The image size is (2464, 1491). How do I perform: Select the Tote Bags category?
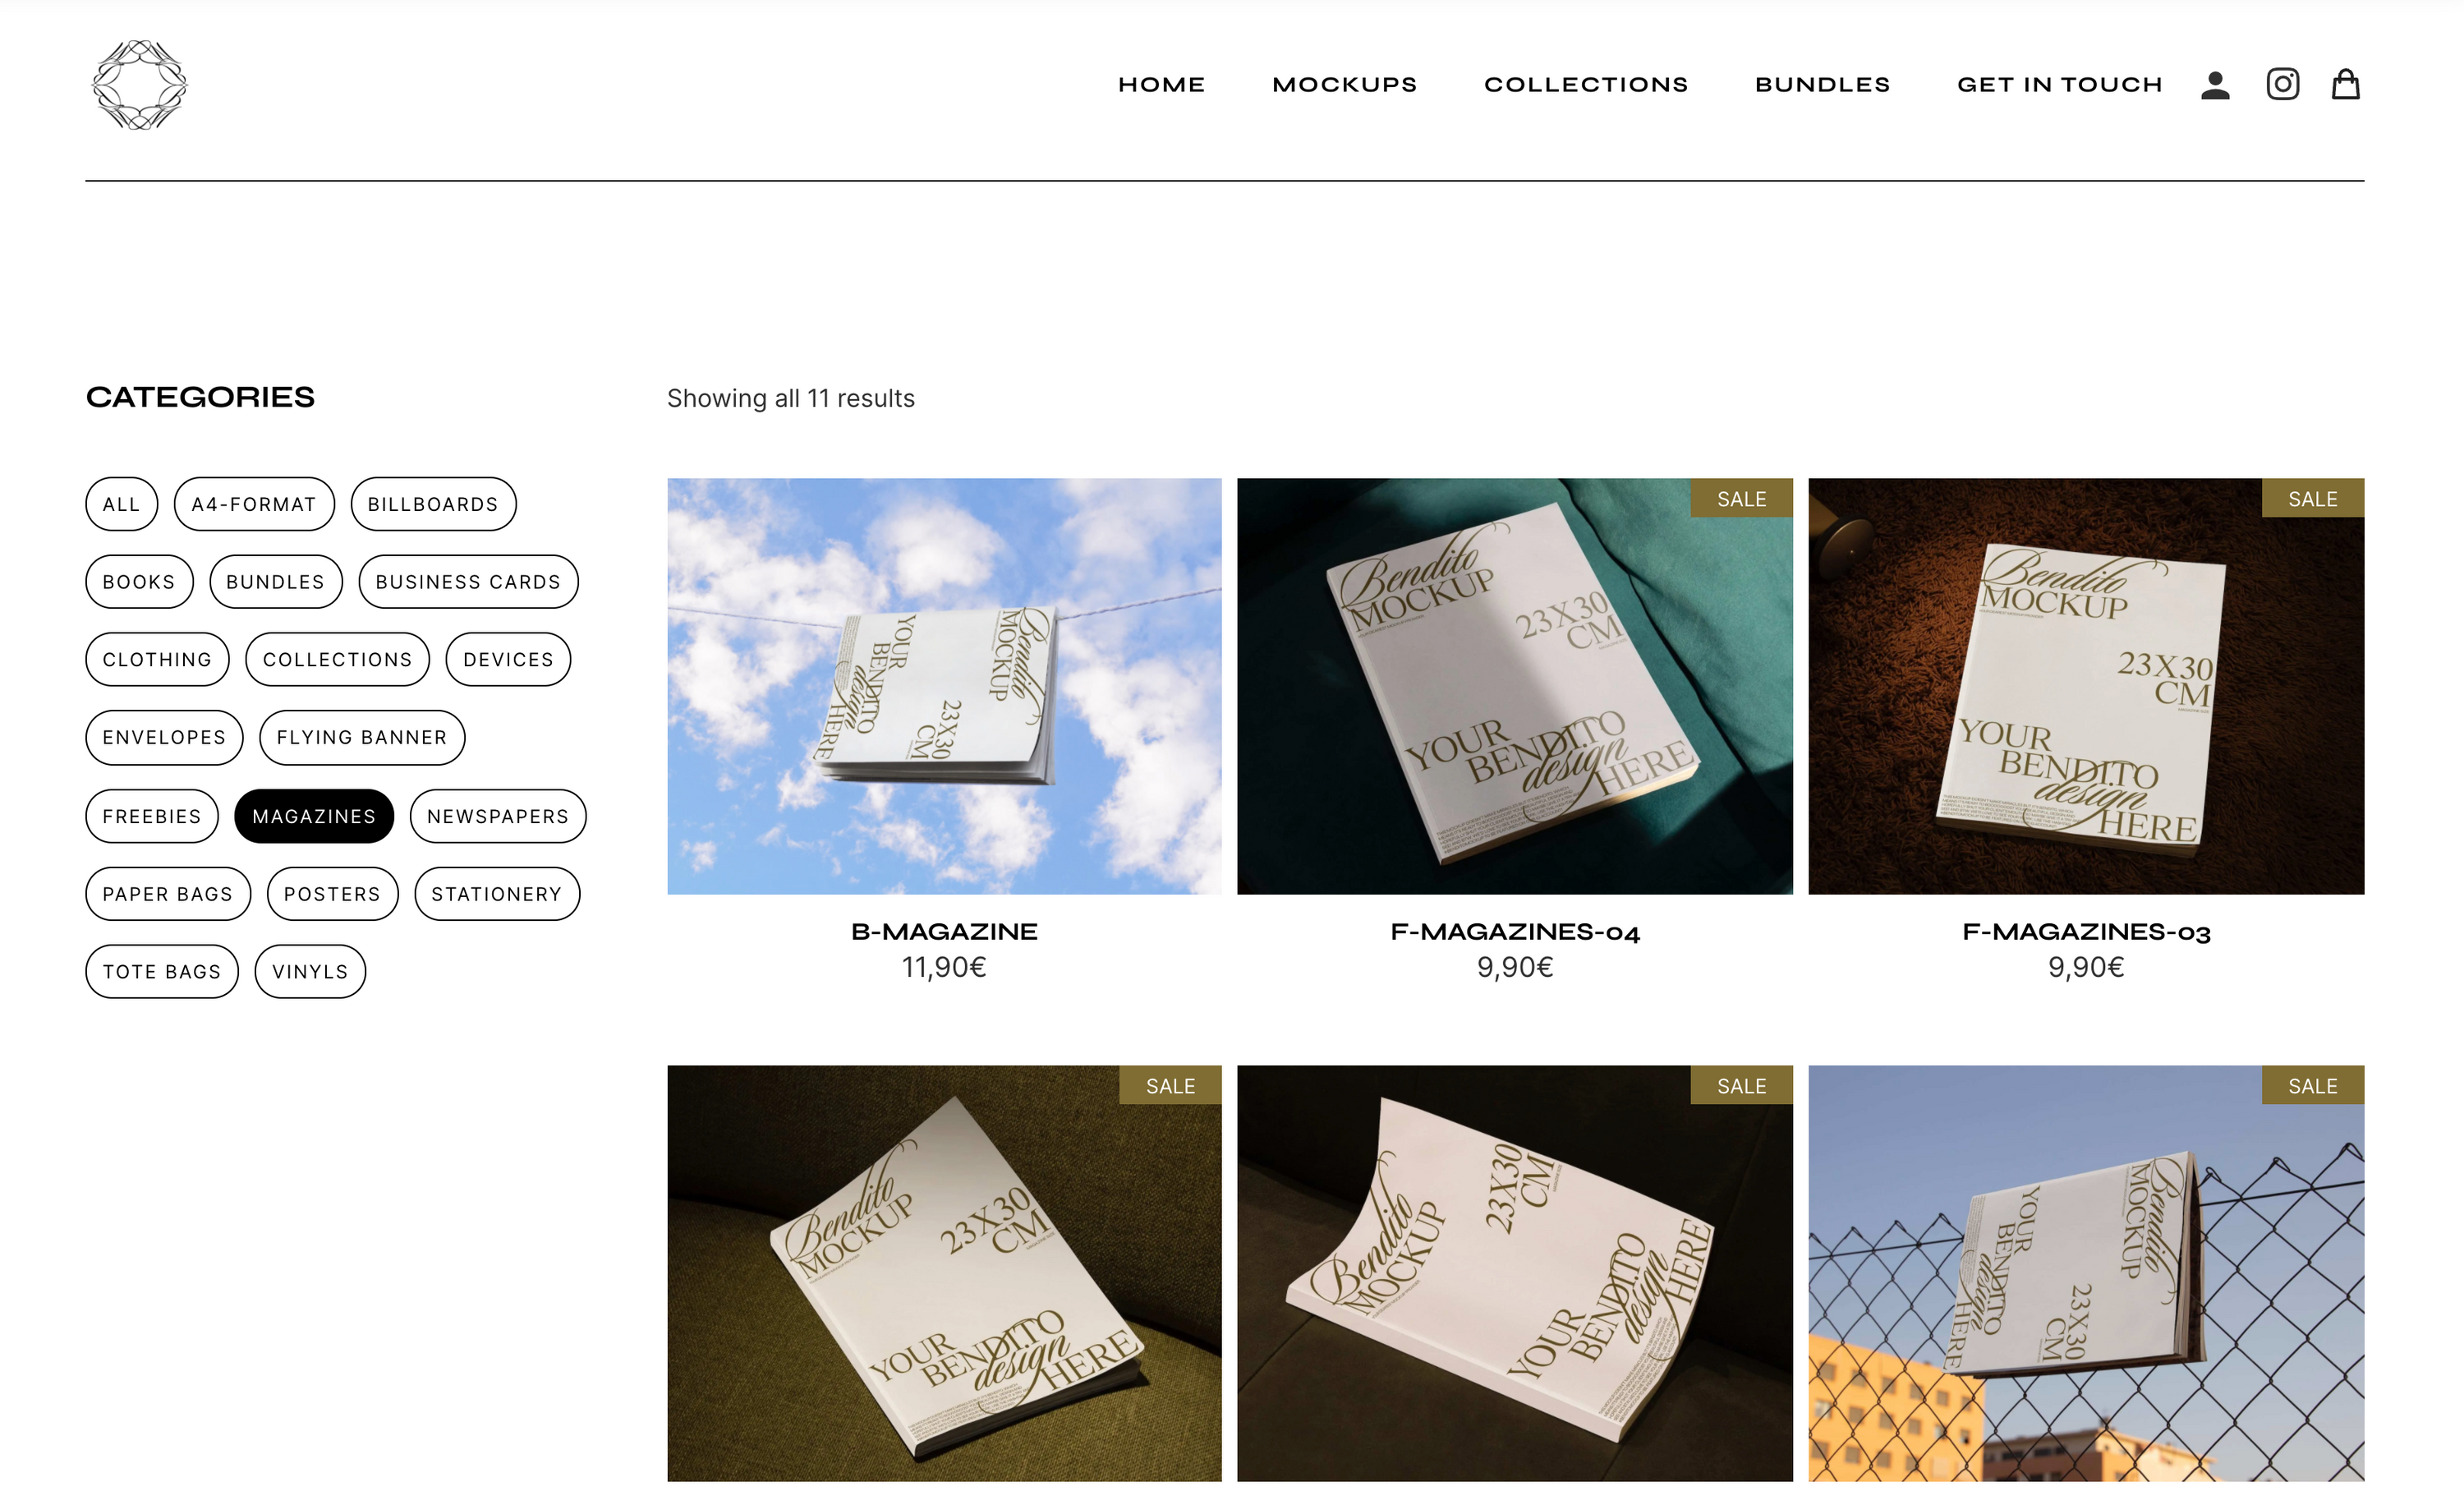click(162, 971)
